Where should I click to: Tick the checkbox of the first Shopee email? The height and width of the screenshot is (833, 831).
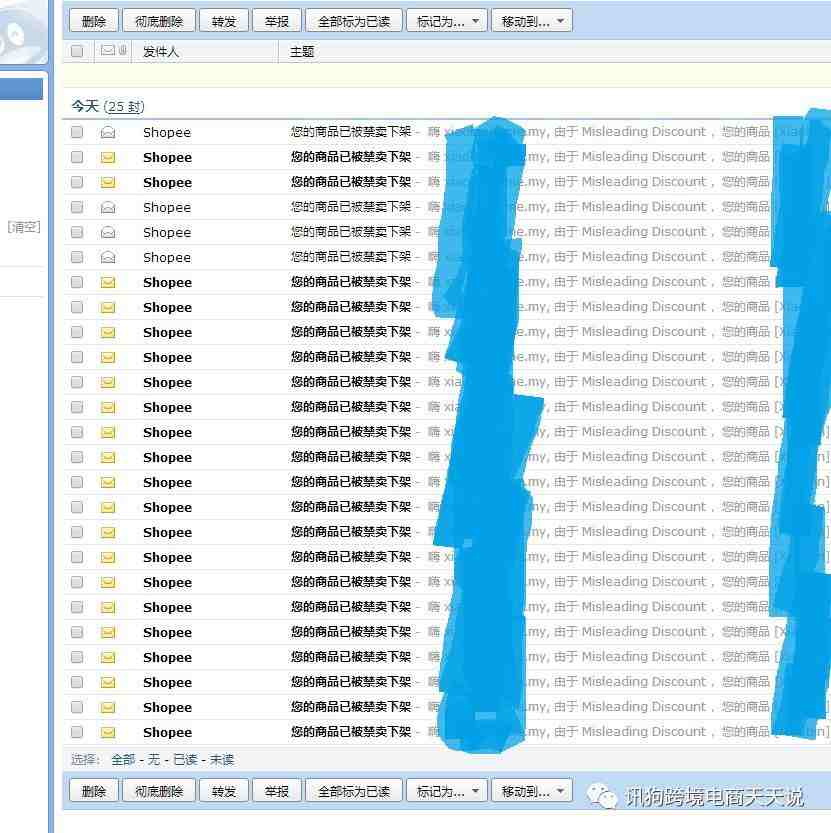[78, 132]
